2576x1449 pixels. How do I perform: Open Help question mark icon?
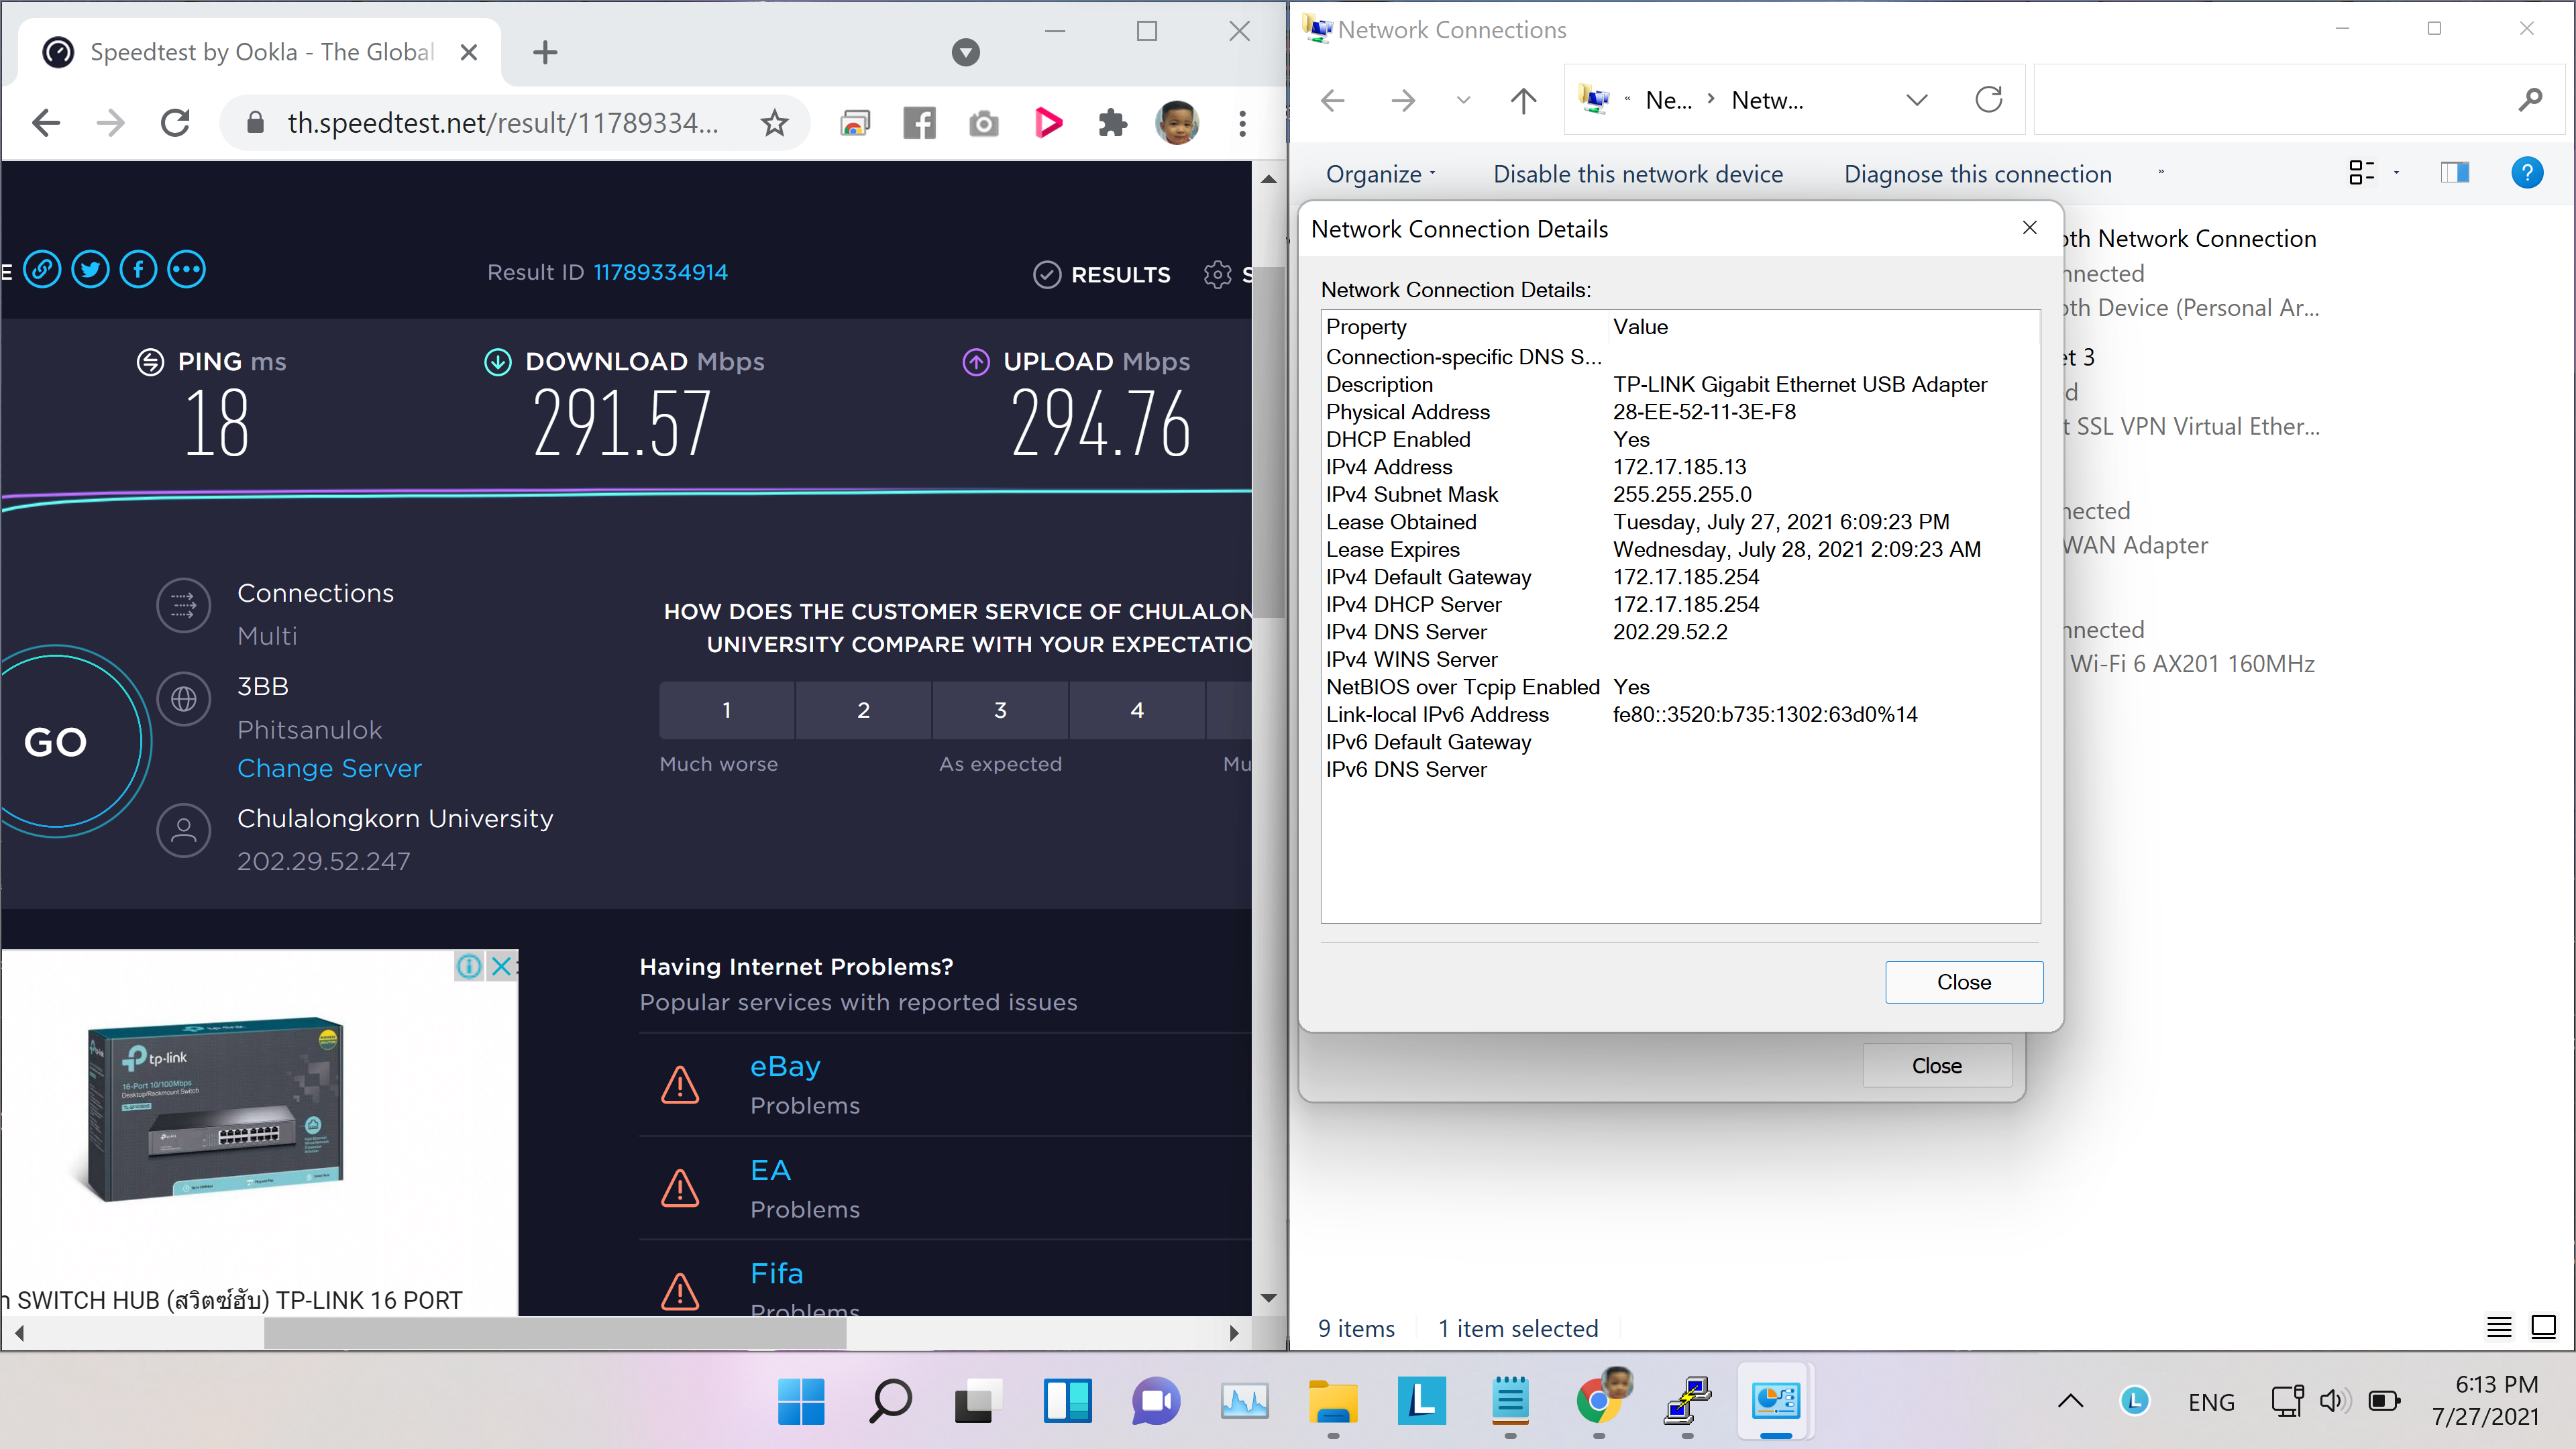(x=2526, y=173)
